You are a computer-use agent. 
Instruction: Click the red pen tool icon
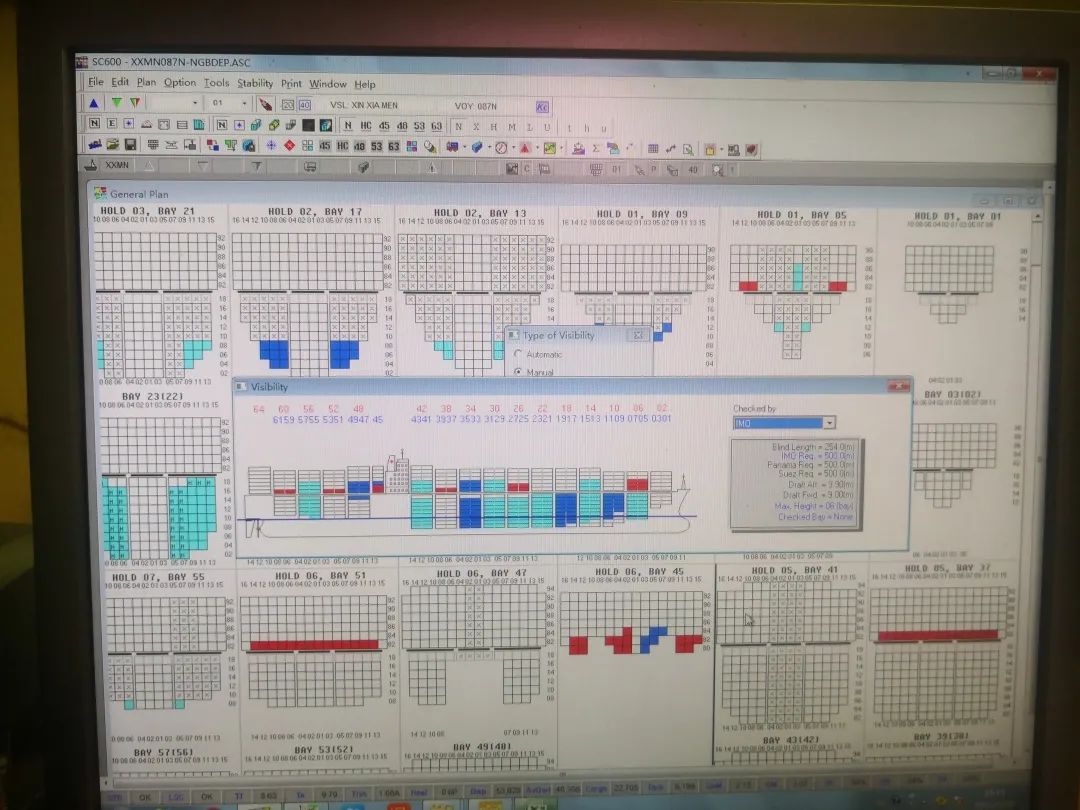266,104
